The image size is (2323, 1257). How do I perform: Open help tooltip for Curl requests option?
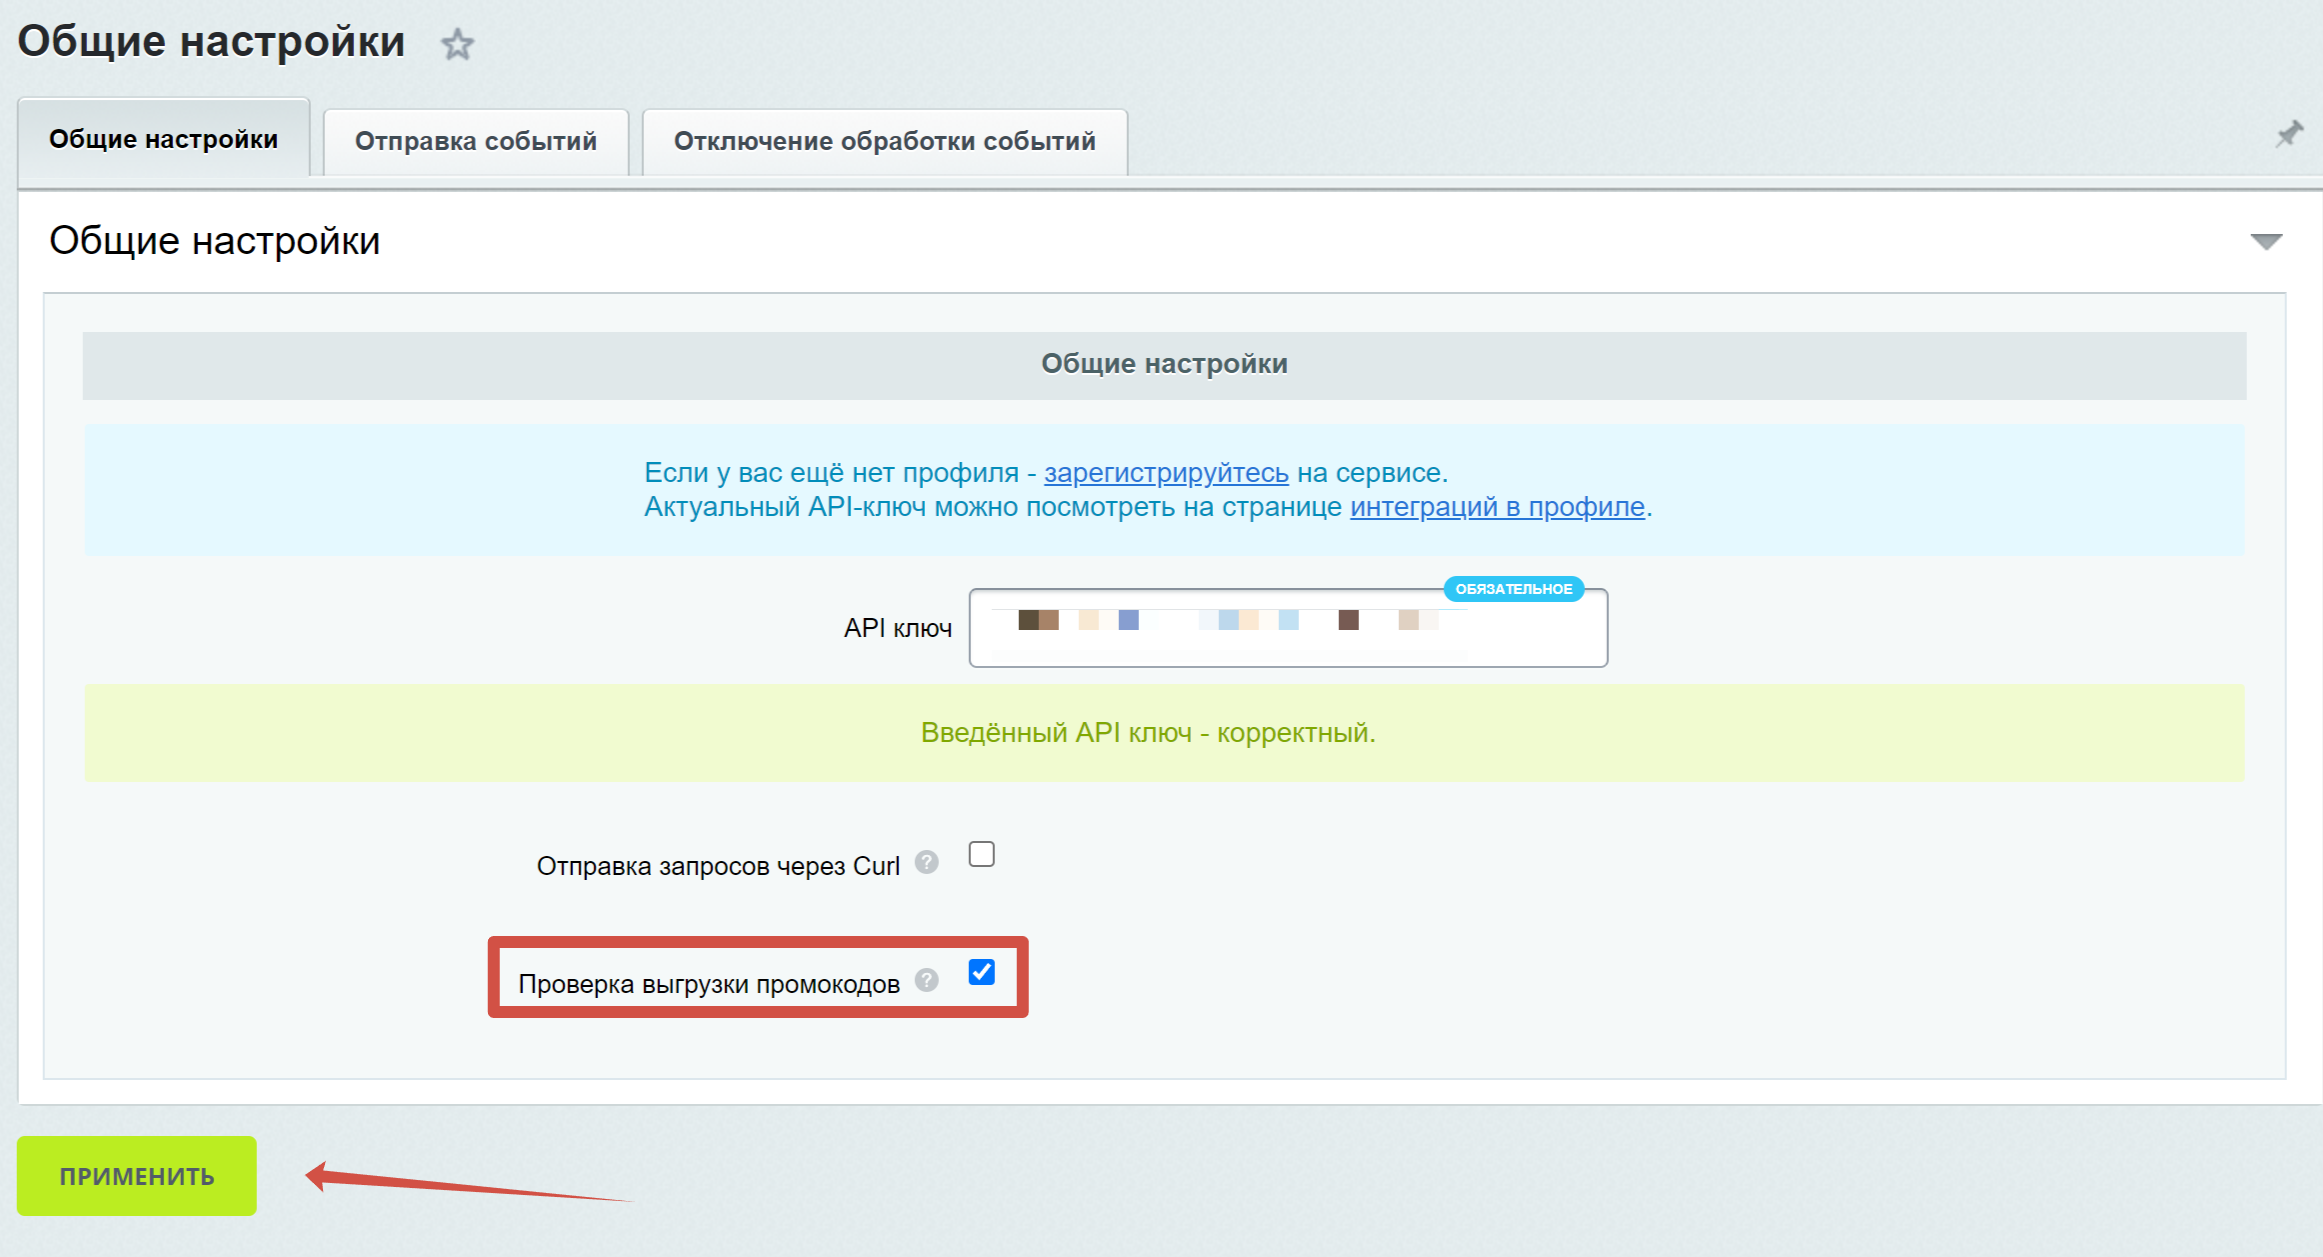pos(927,862)
